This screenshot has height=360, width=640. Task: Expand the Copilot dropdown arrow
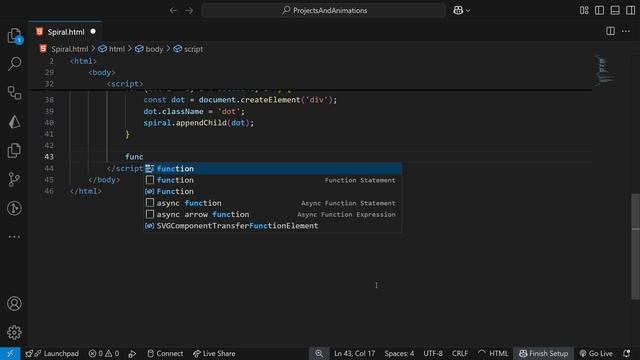(468, 11)
